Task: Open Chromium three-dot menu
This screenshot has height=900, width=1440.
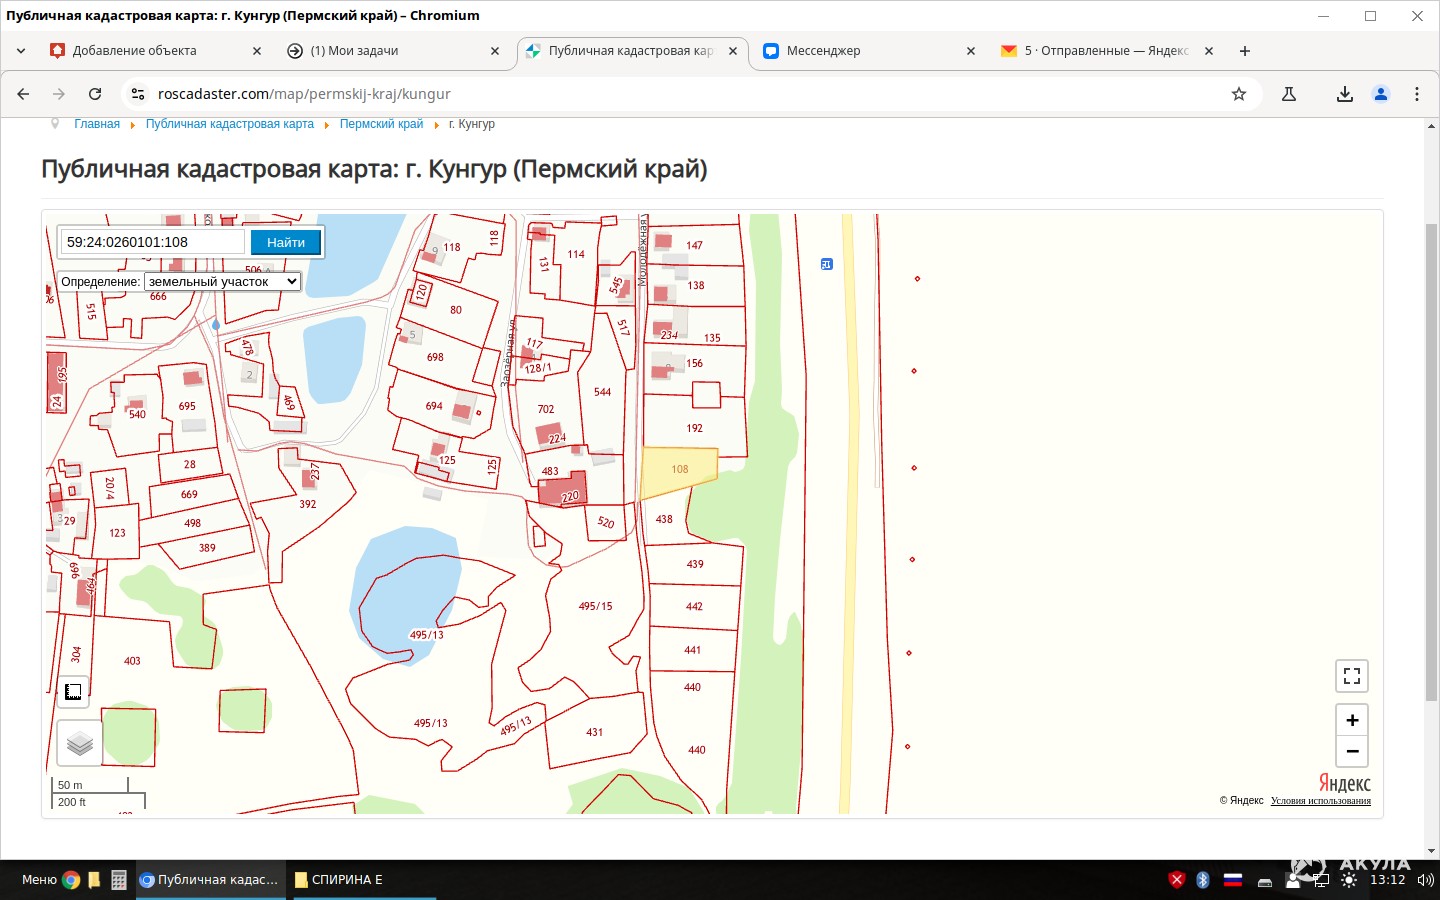Action: (1416, 94)
